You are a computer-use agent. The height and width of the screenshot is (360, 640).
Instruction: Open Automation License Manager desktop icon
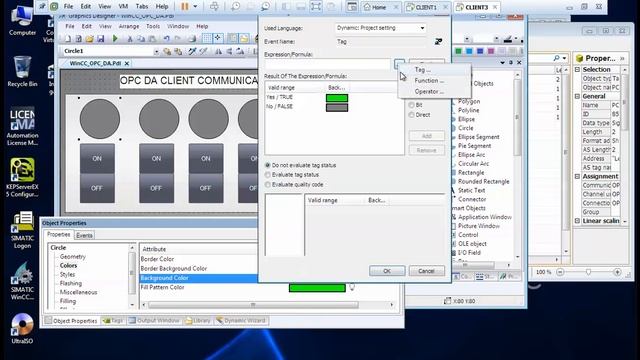22,127
